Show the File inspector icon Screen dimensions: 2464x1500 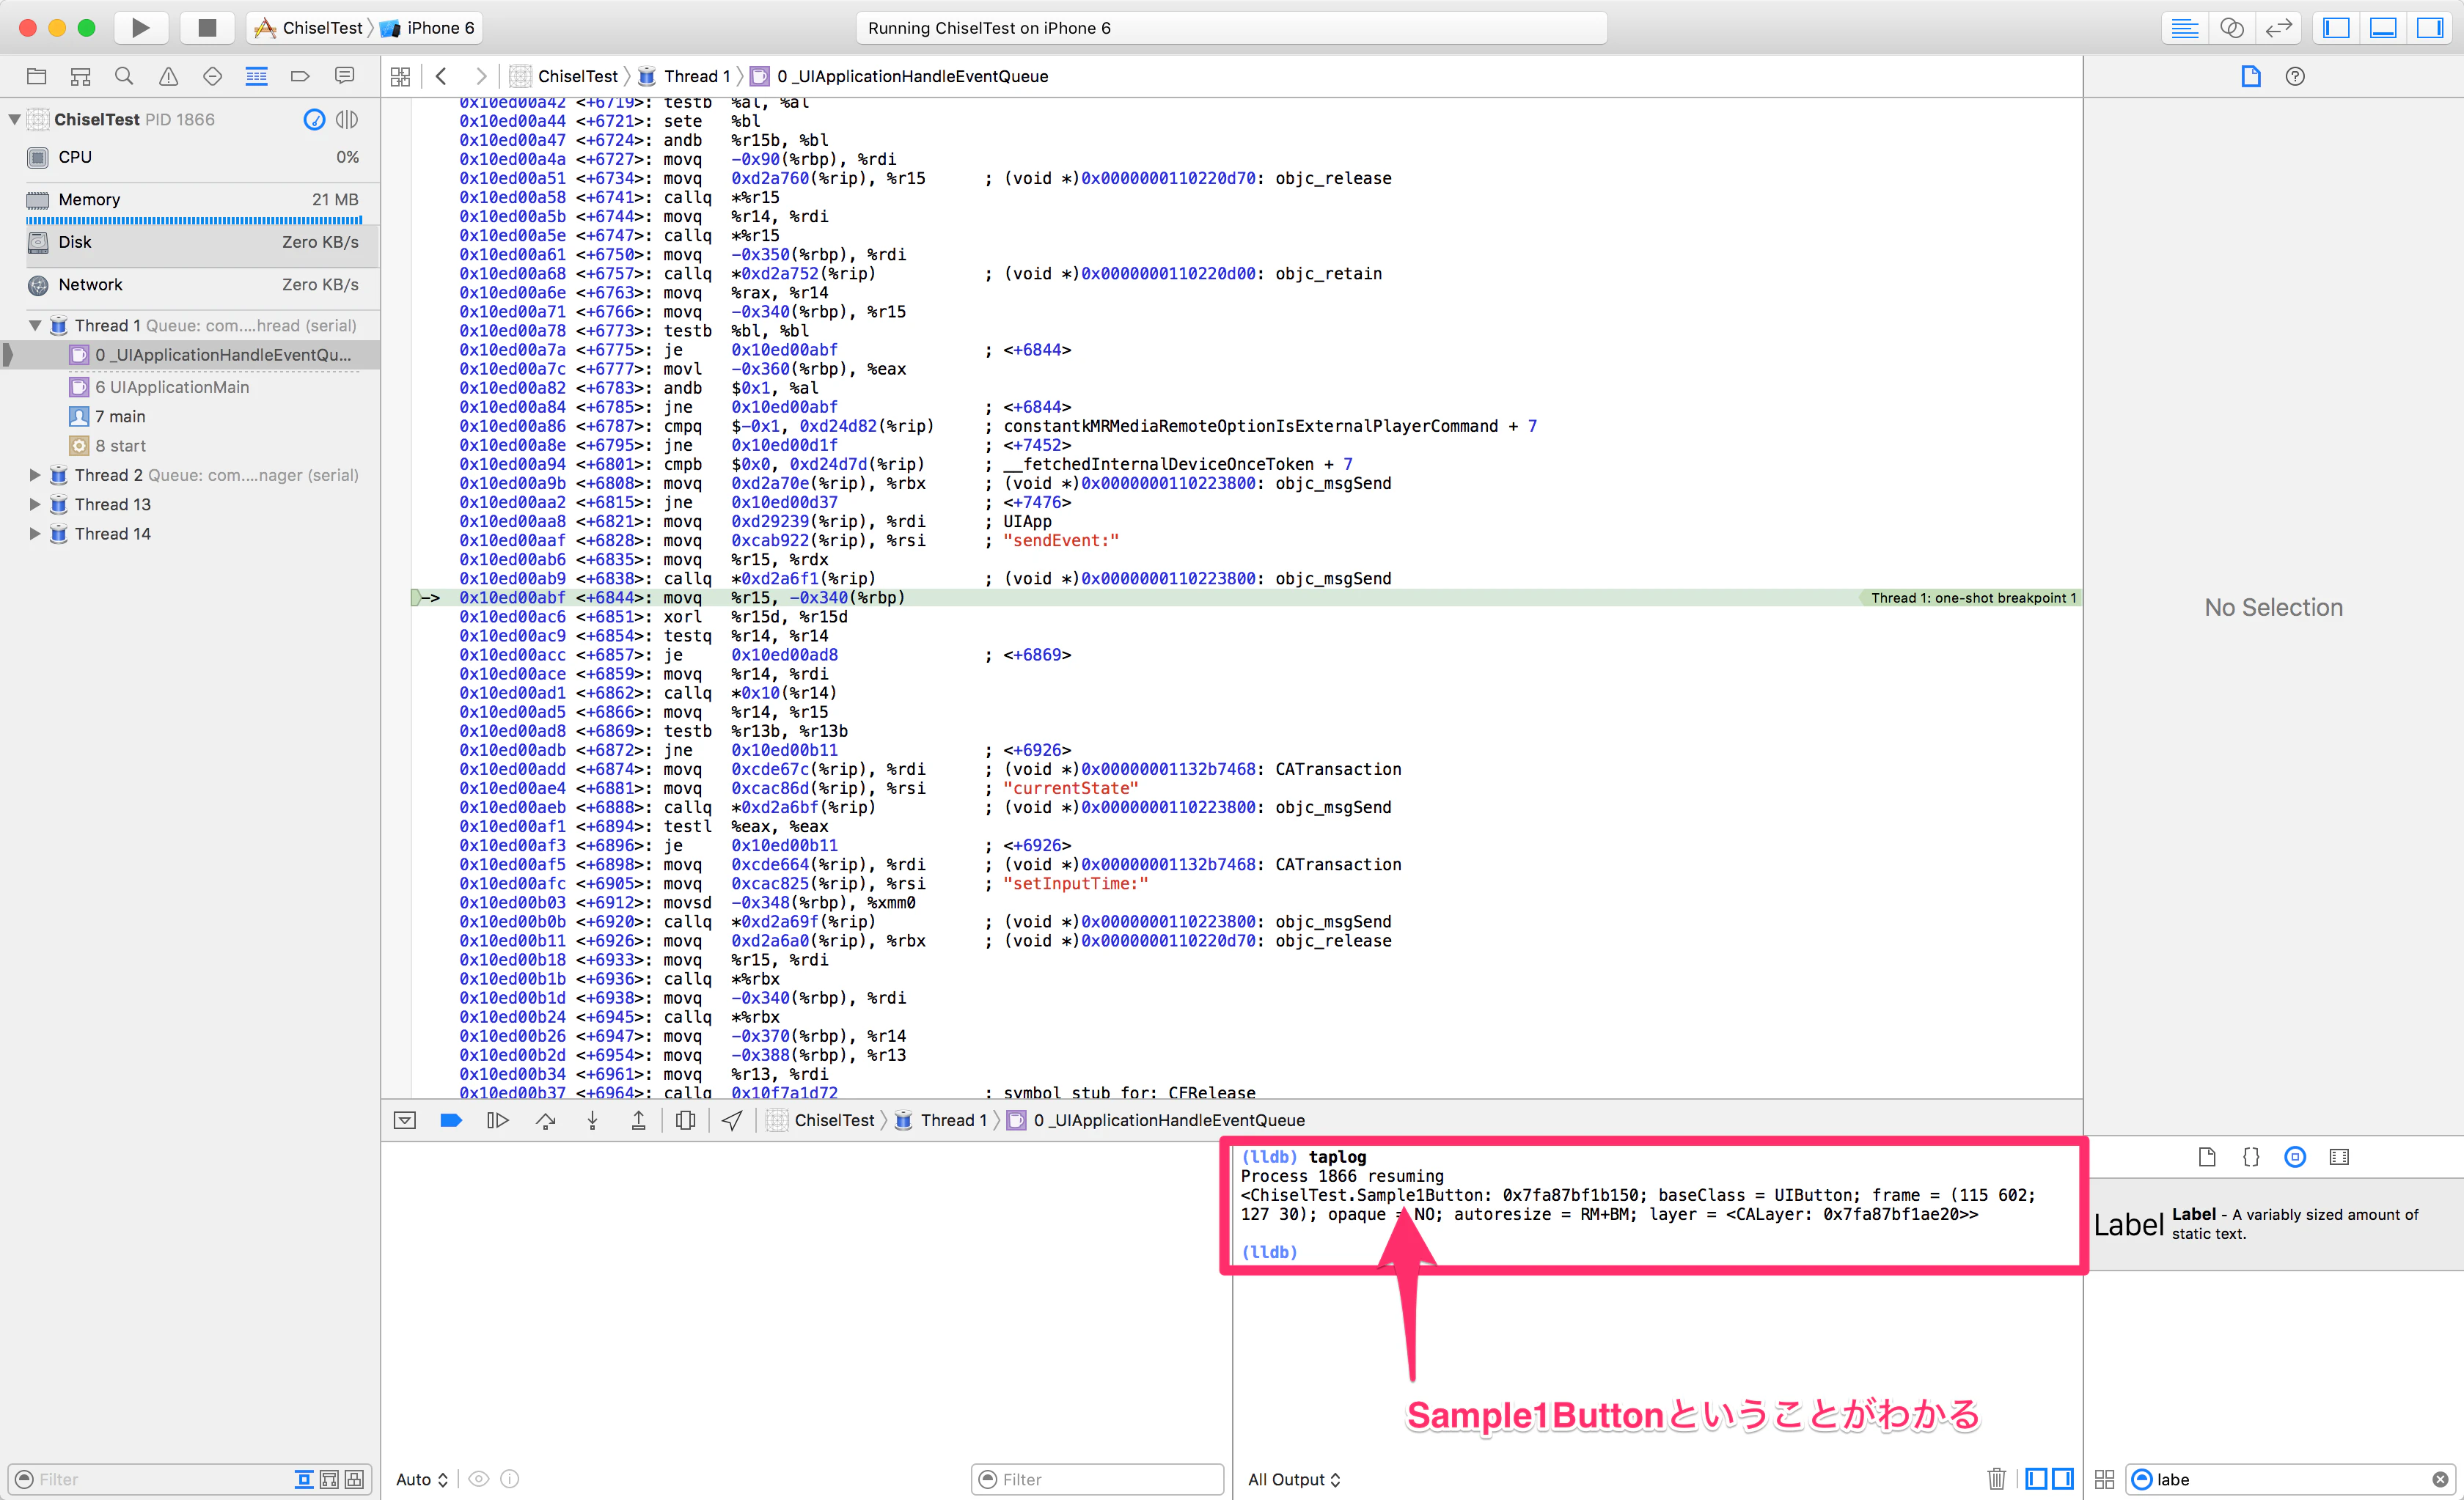[x=2250, y=76]
